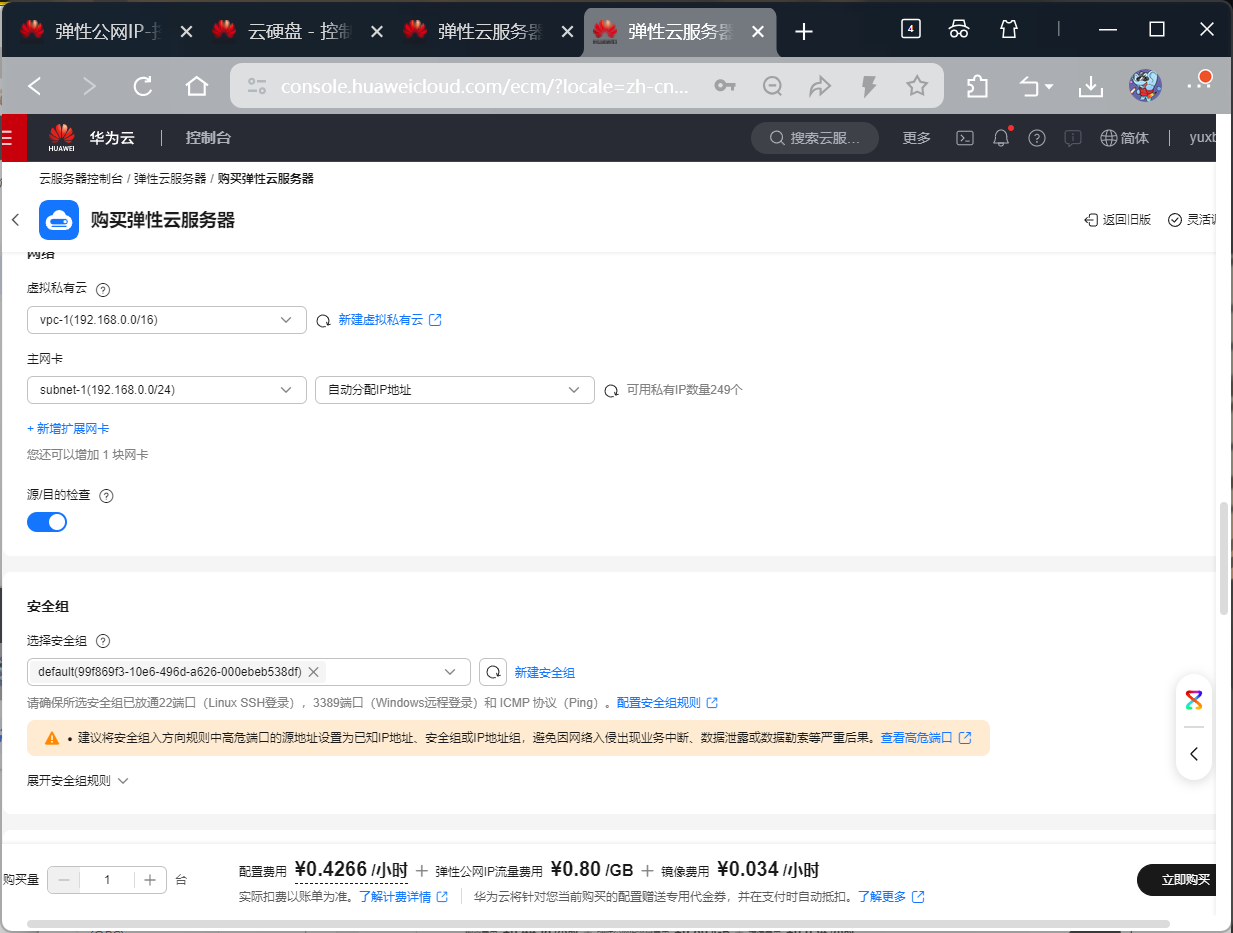Click the browser tab count indicator 4

(910, 29)
